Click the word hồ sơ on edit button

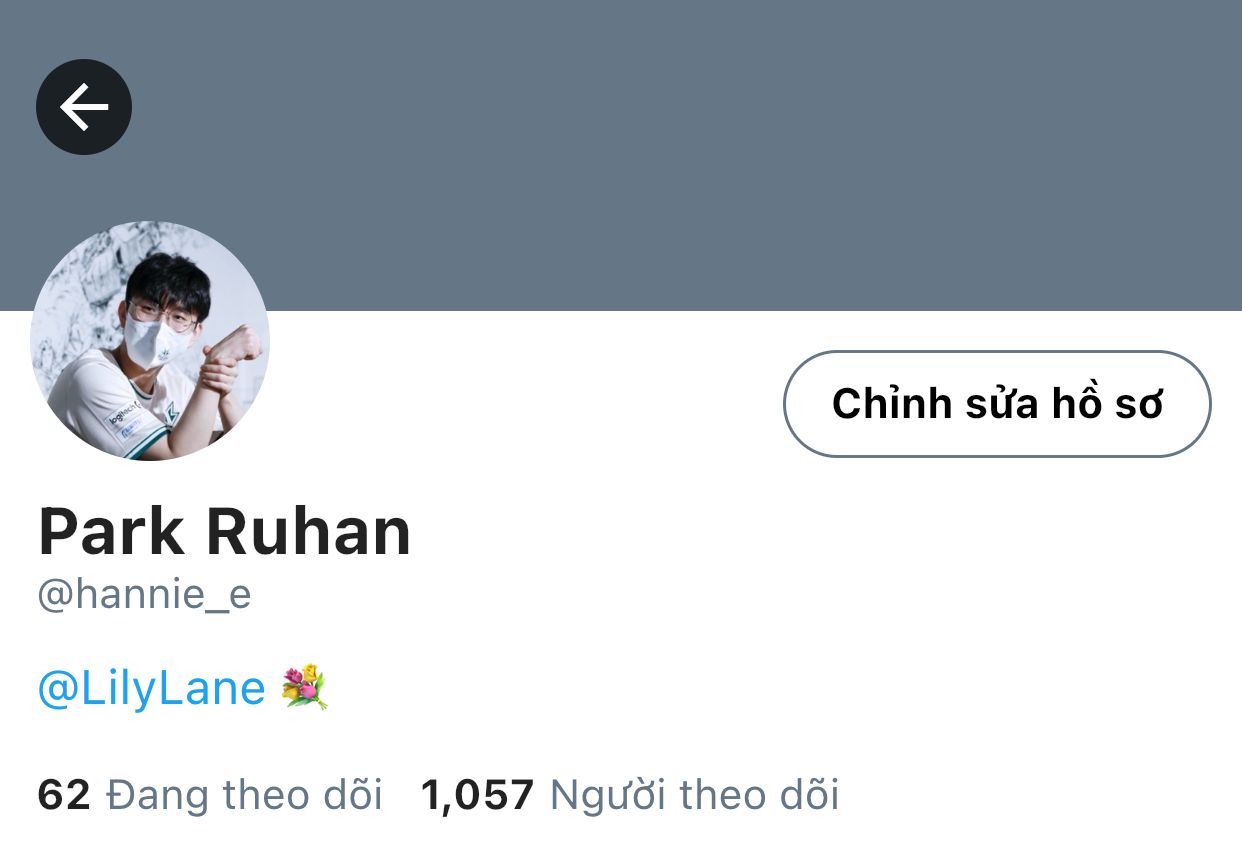[1107, 403]
